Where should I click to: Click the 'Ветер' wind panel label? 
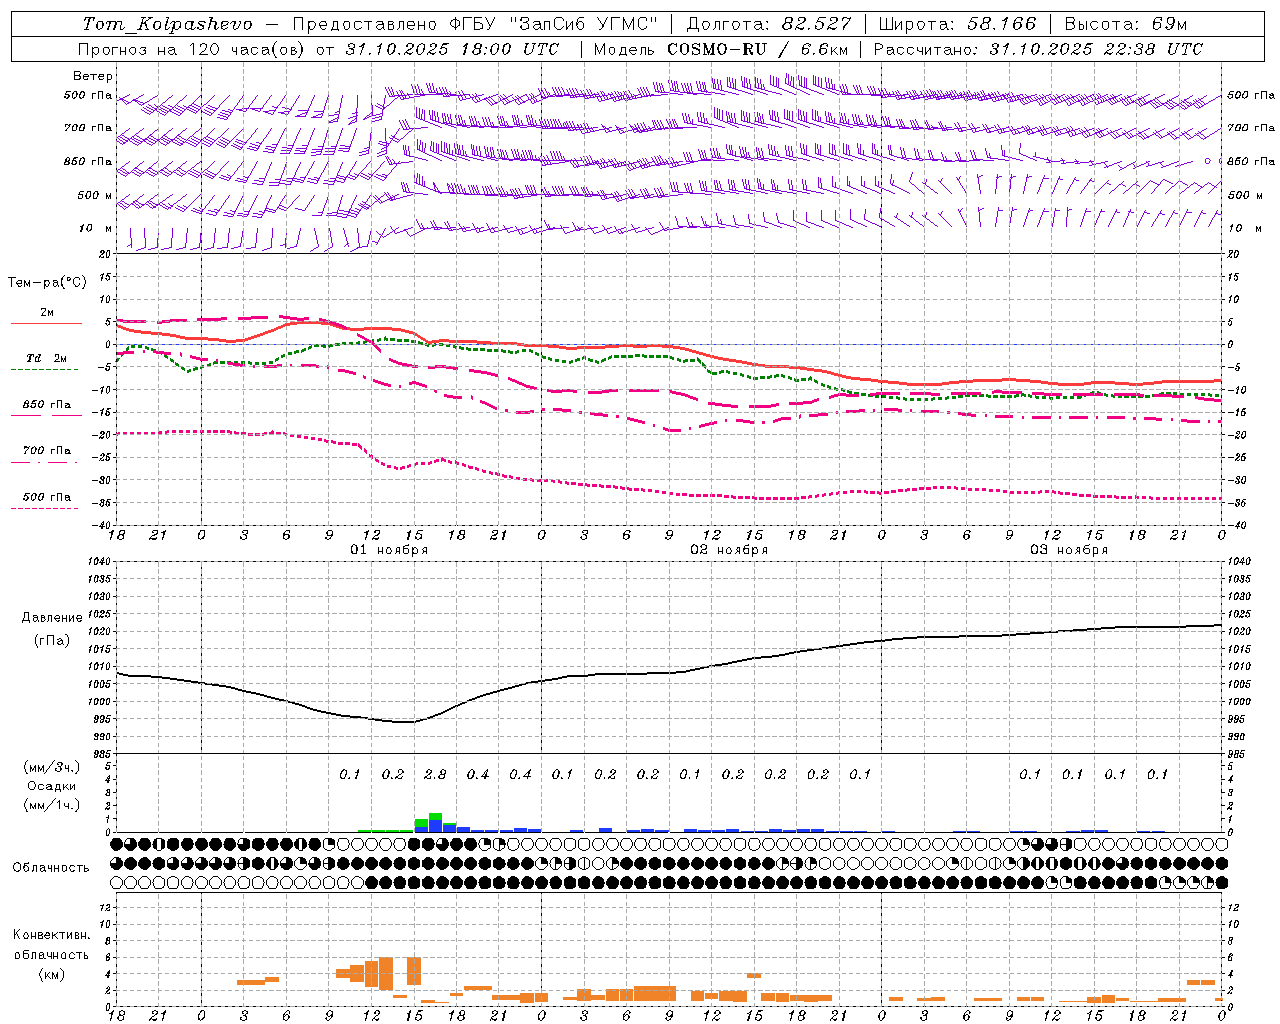point(93,76)
